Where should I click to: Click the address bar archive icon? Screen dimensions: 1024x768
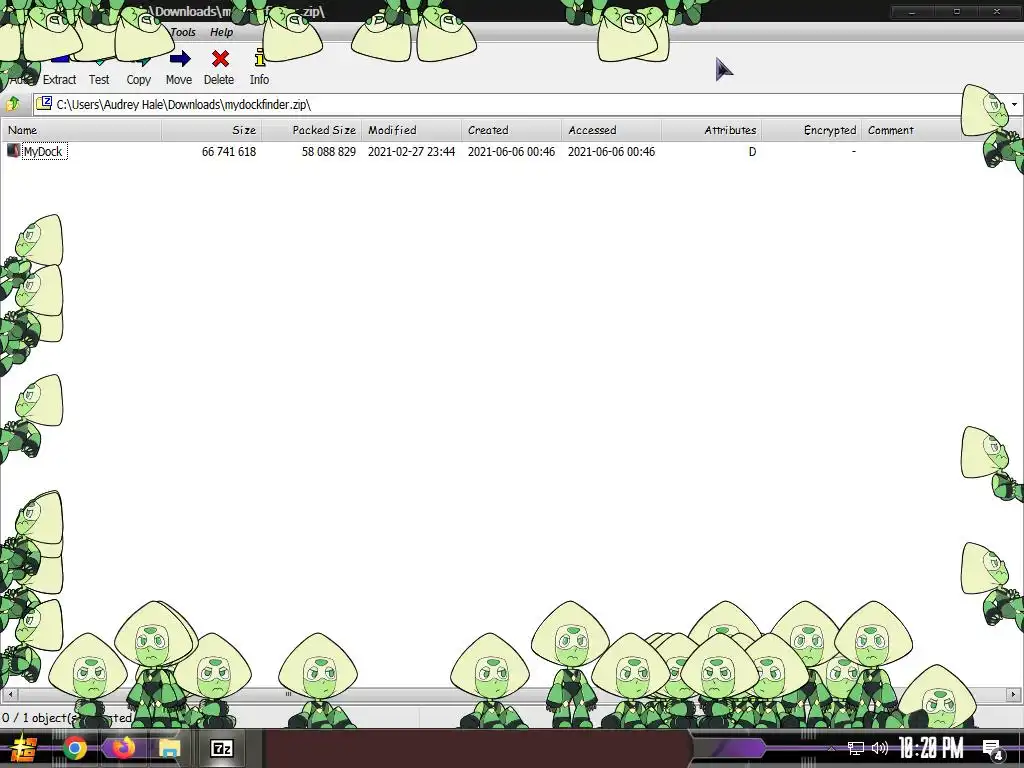click(44, 104)
